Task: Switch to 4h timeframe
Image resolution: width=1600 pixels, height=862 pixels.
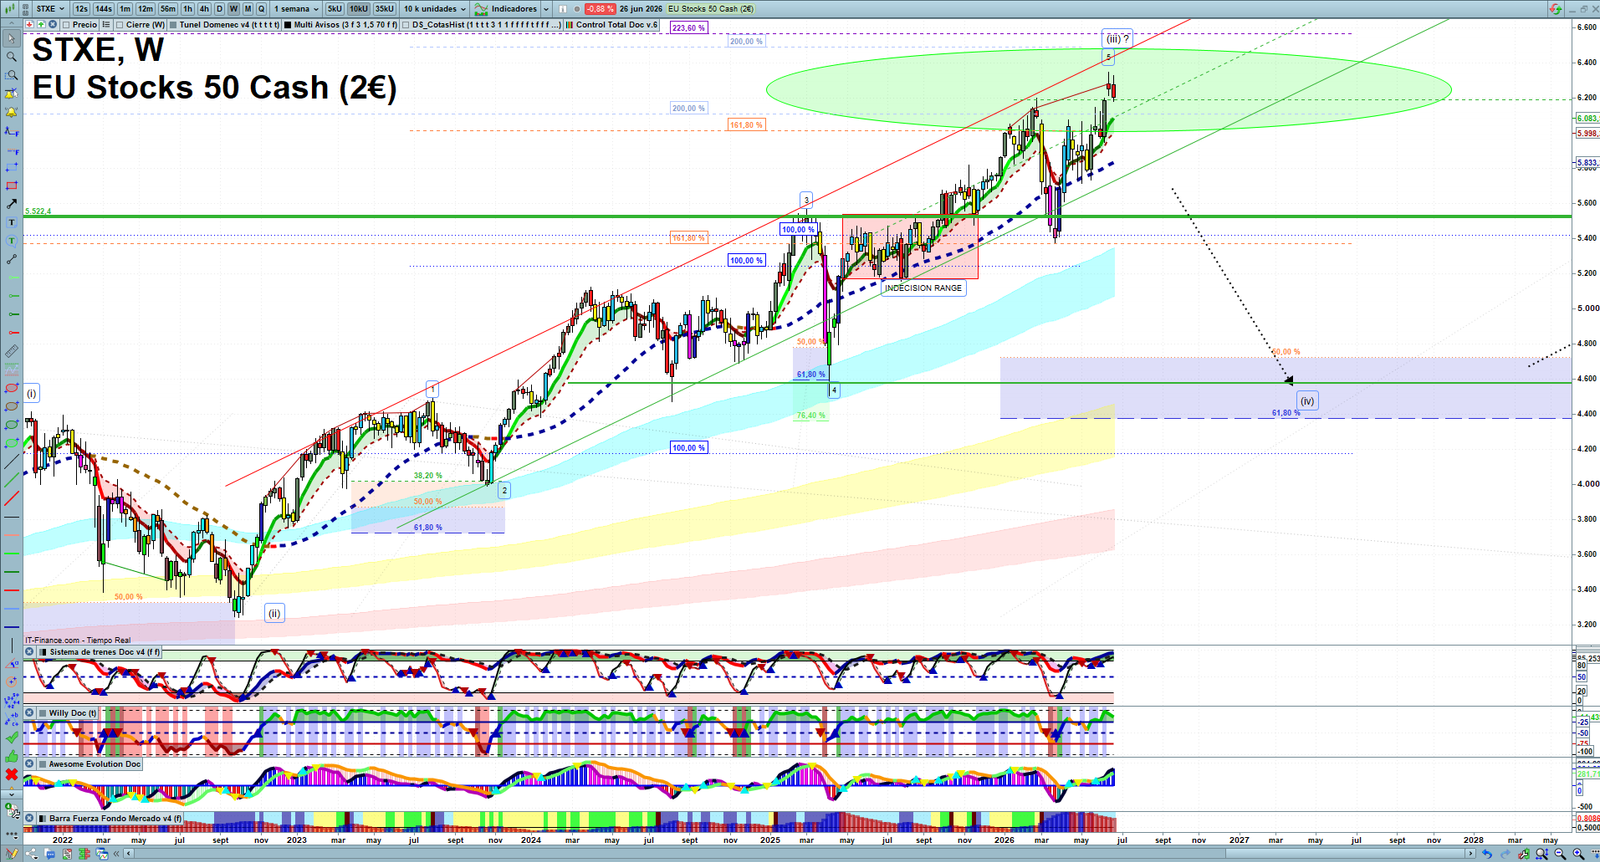Action: [x=204, y=8]
